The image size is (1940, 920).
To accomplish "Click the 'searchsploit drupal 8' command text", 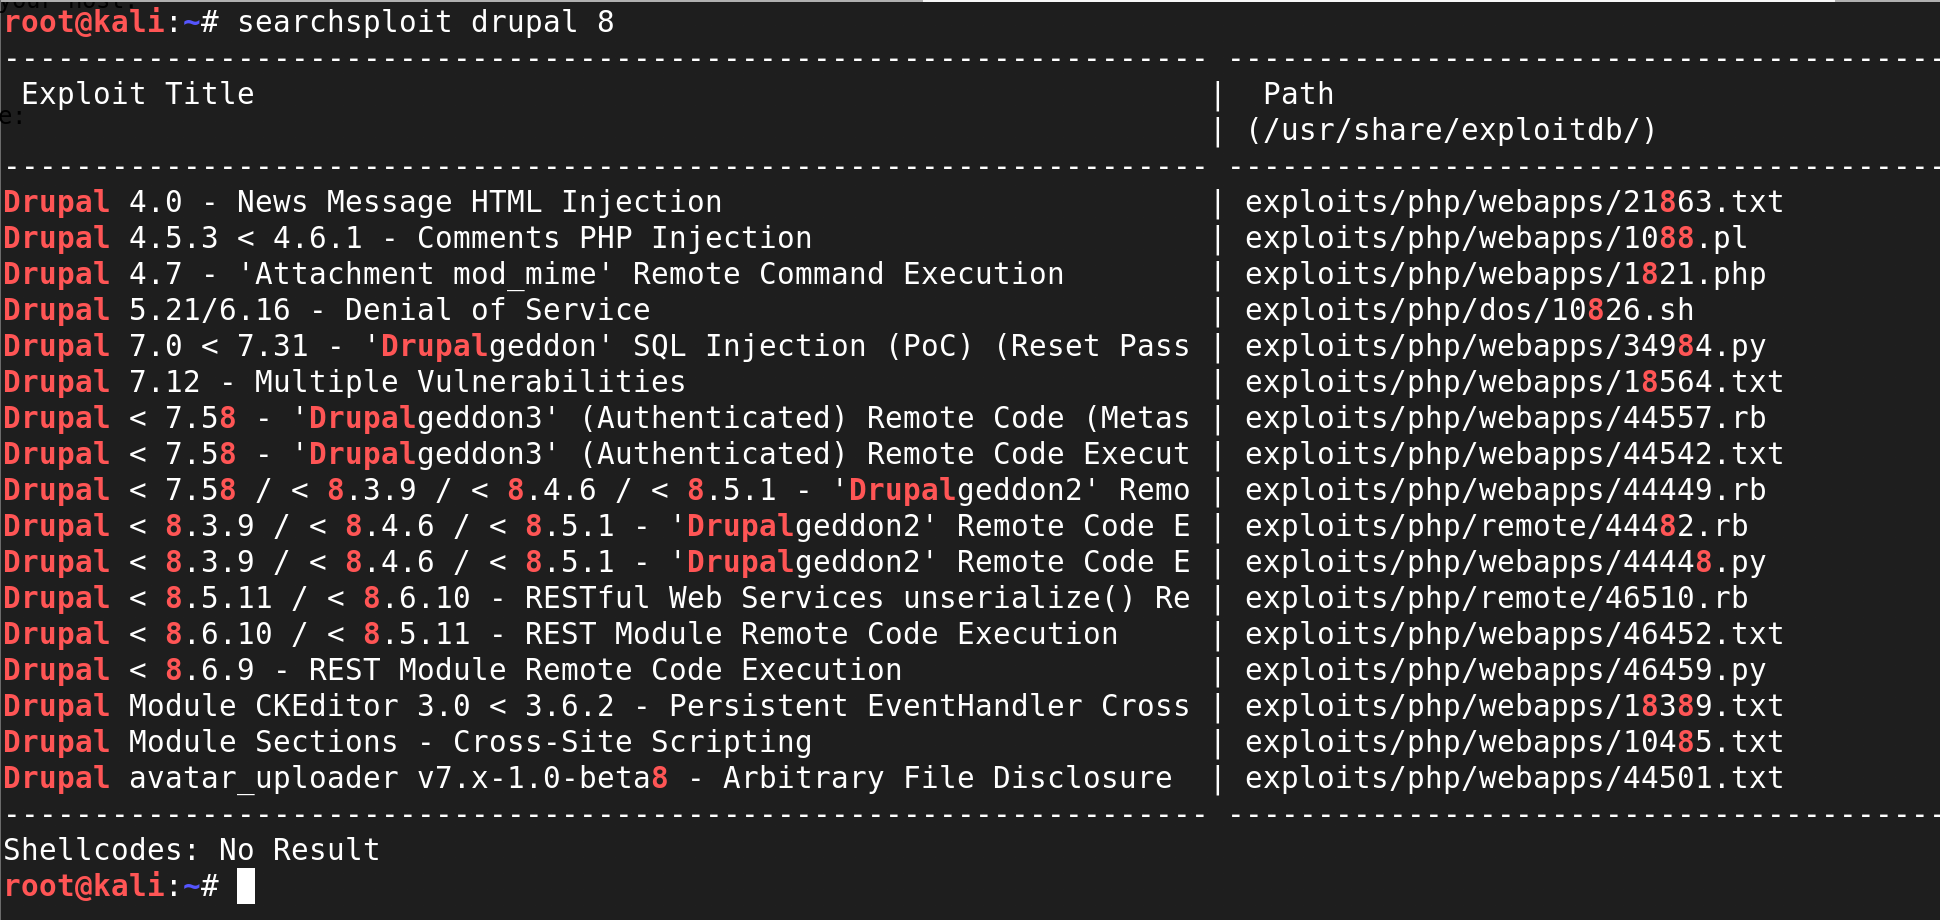I will (x=425, y=22).
